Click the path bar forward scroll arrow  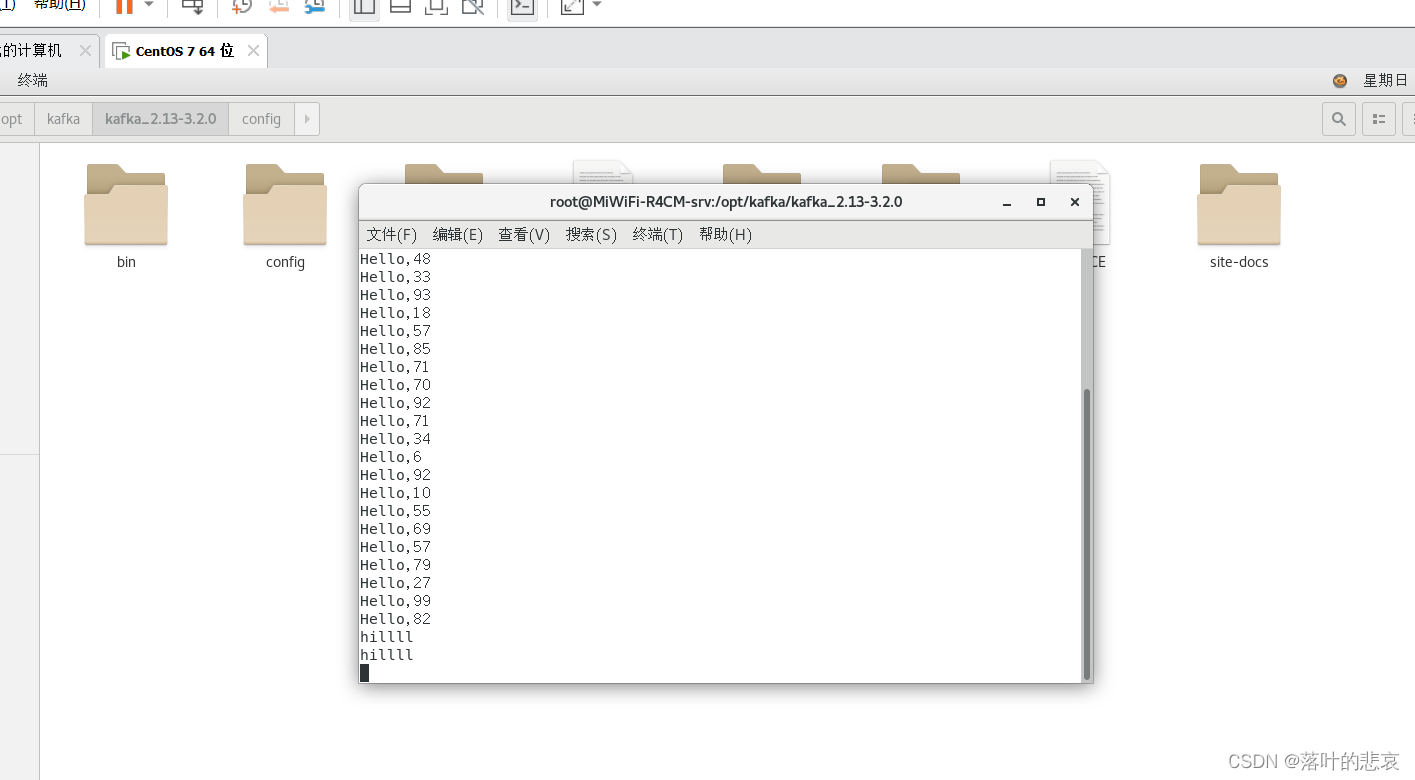tap(307, 119)
